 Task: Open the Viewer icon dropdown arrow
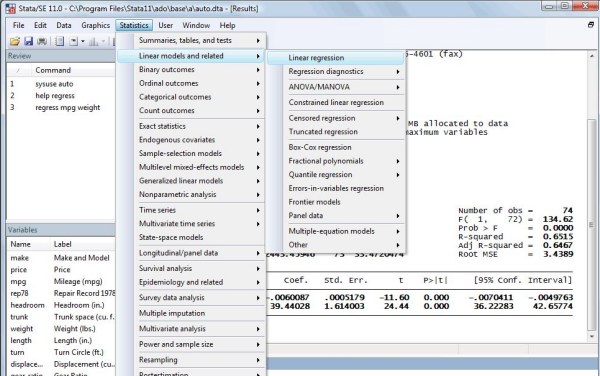pyautogui.click(x=83, y=41)
